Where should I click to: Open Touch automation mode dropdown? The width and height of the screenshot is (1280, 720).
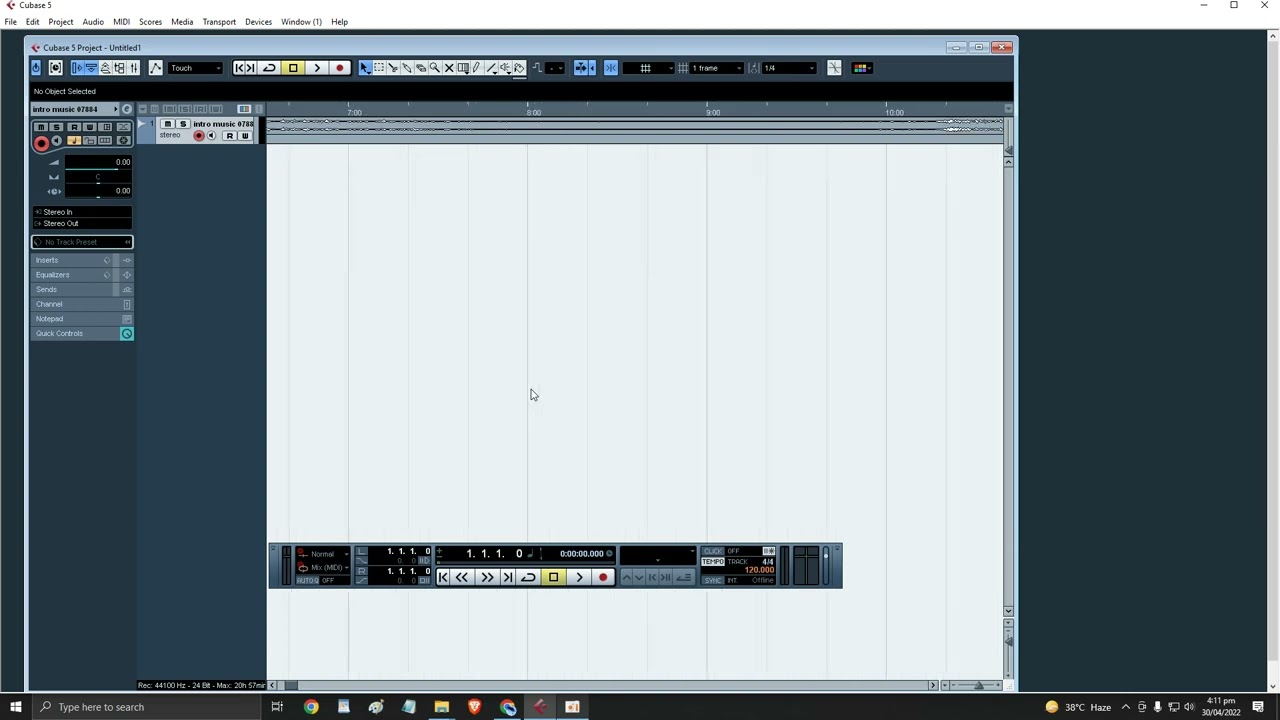195,68
